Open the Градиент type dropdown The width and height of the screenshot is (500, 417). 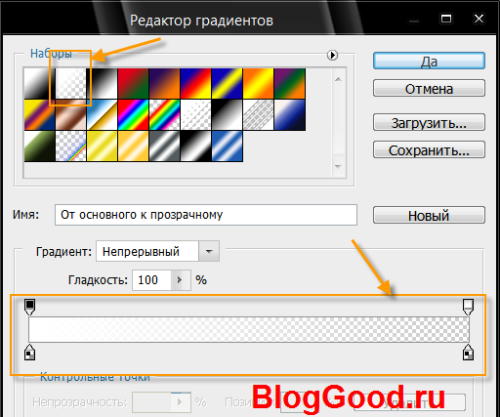(209, 251)
